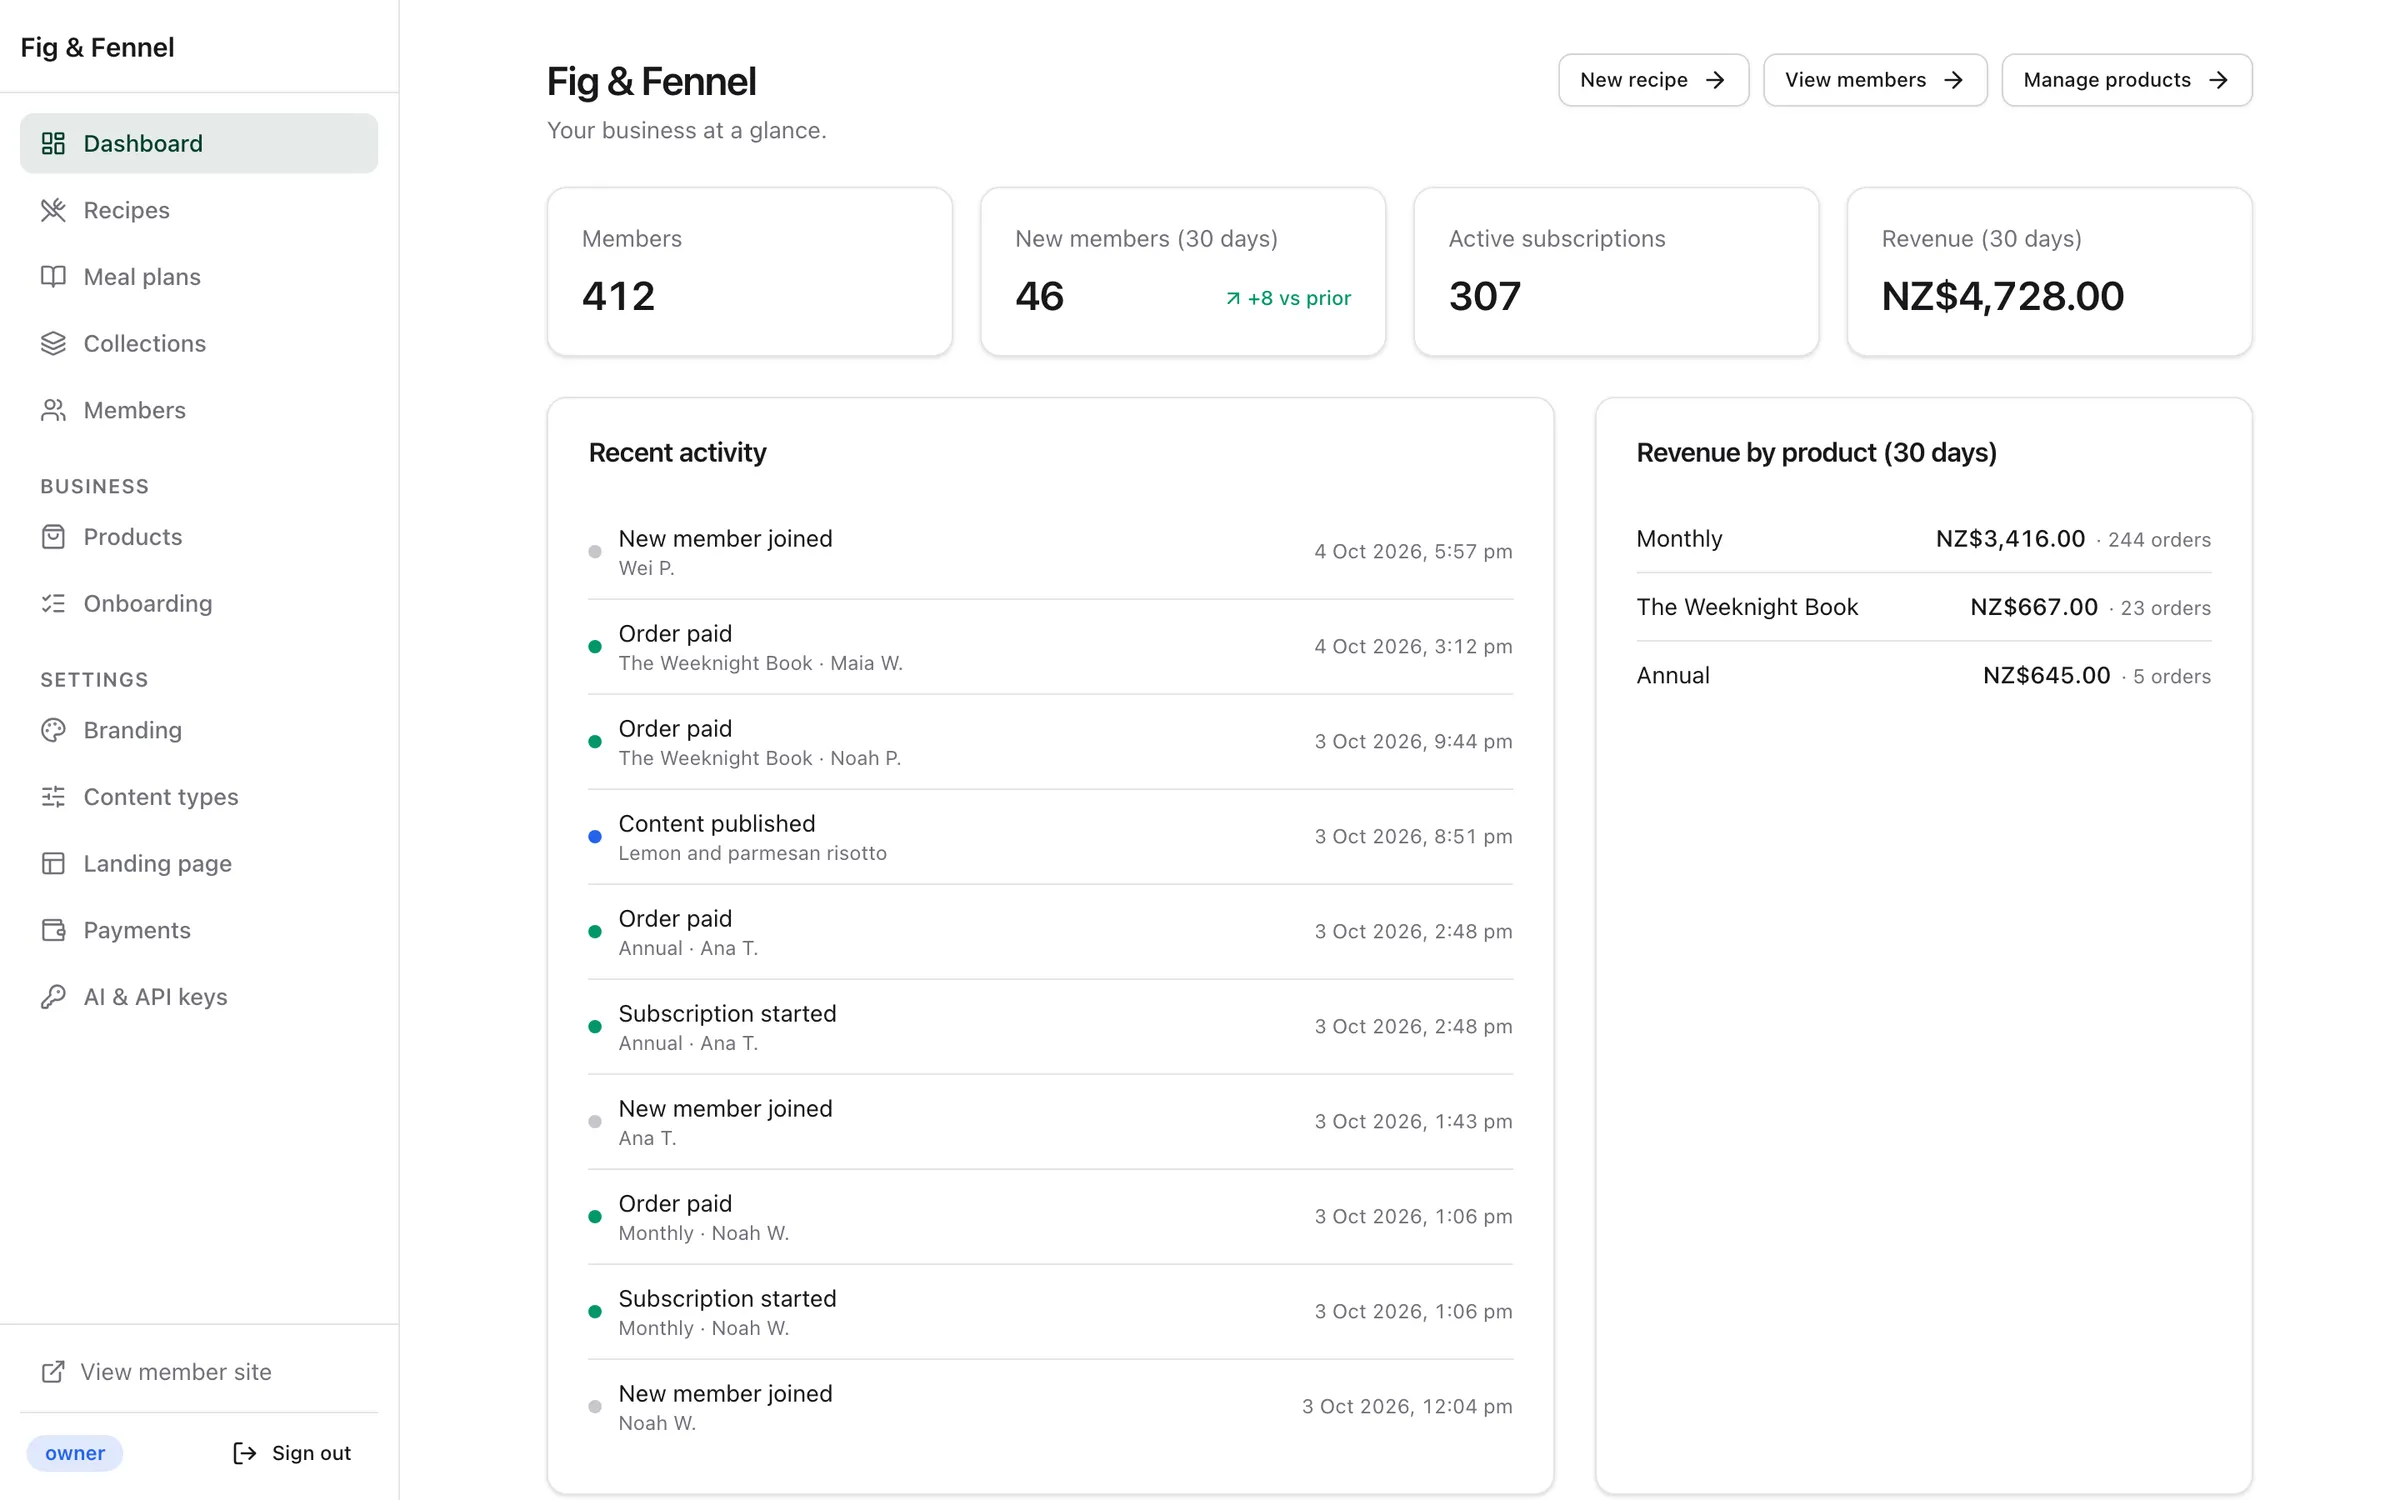Click the Members people icon
This screenshot has height=1500, width=2400.
pyautogui.click(x=53, y=410)
